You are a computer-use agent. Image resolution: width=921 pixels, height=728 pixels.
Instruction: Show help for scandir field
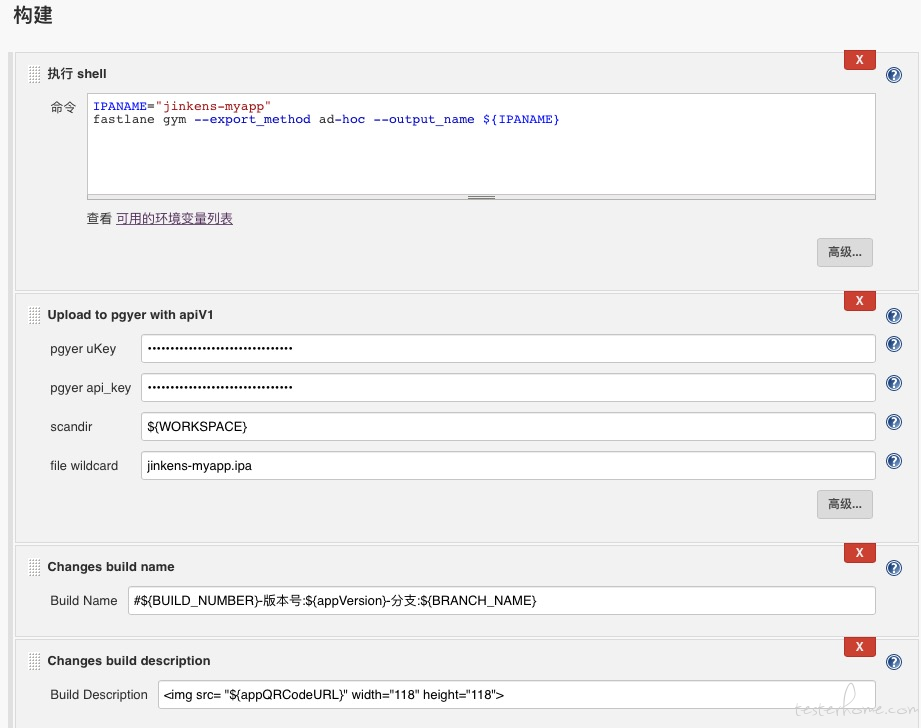893,422
